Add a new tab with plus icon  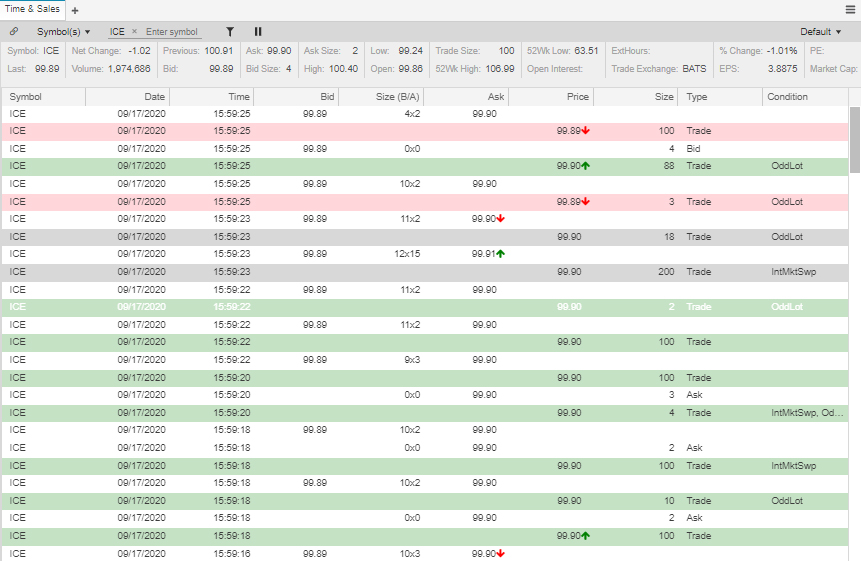(x=75, y=10)
